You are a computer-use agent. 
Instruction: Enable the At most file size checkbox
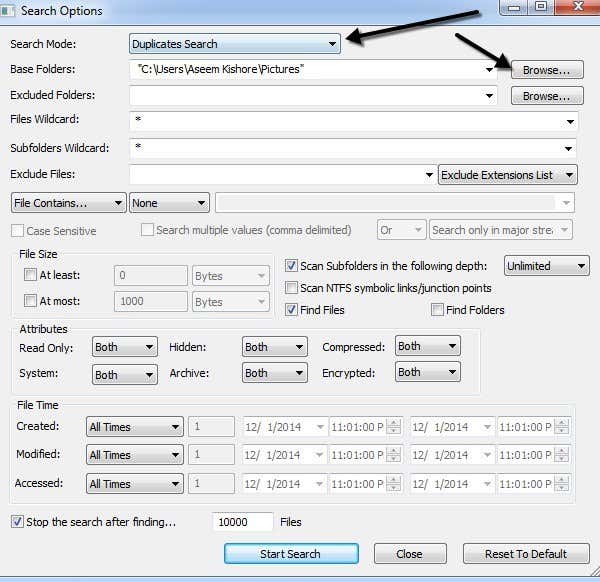click(30, 300)
